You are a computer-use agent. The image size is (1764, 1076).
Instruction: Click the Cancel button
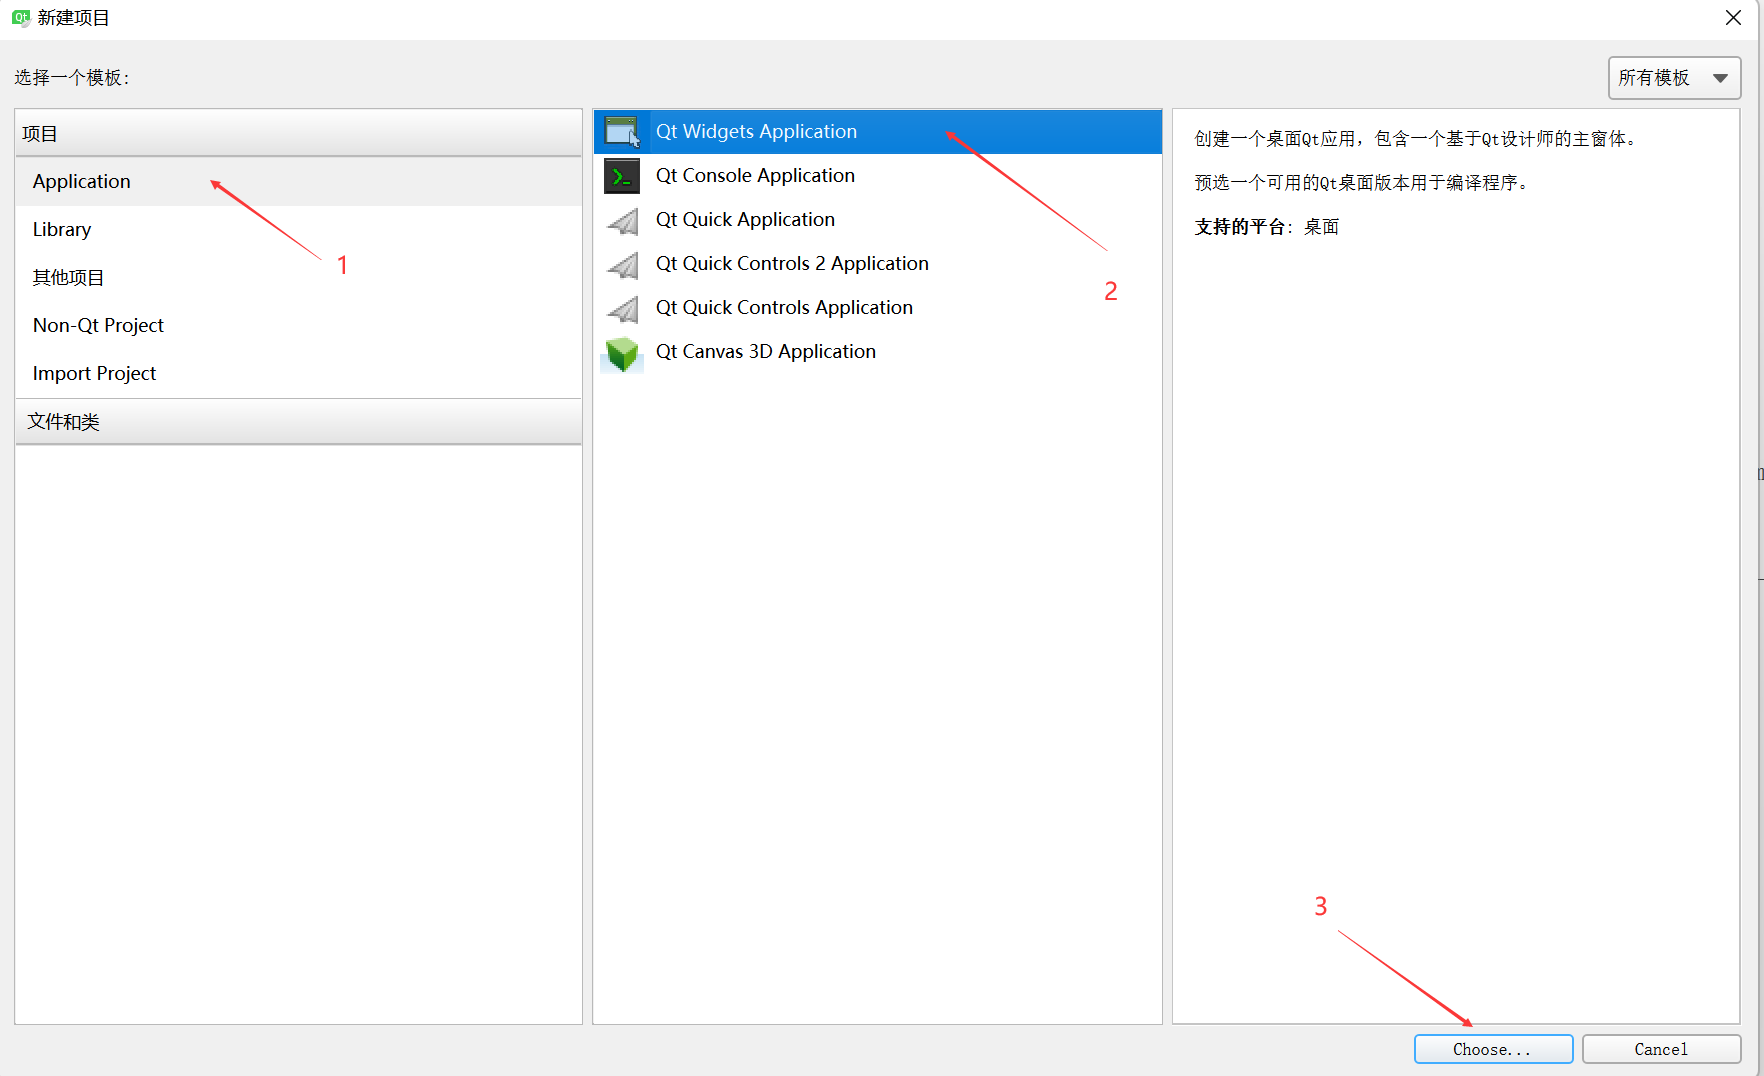pyautogui.click(x=1661, y=1049)
